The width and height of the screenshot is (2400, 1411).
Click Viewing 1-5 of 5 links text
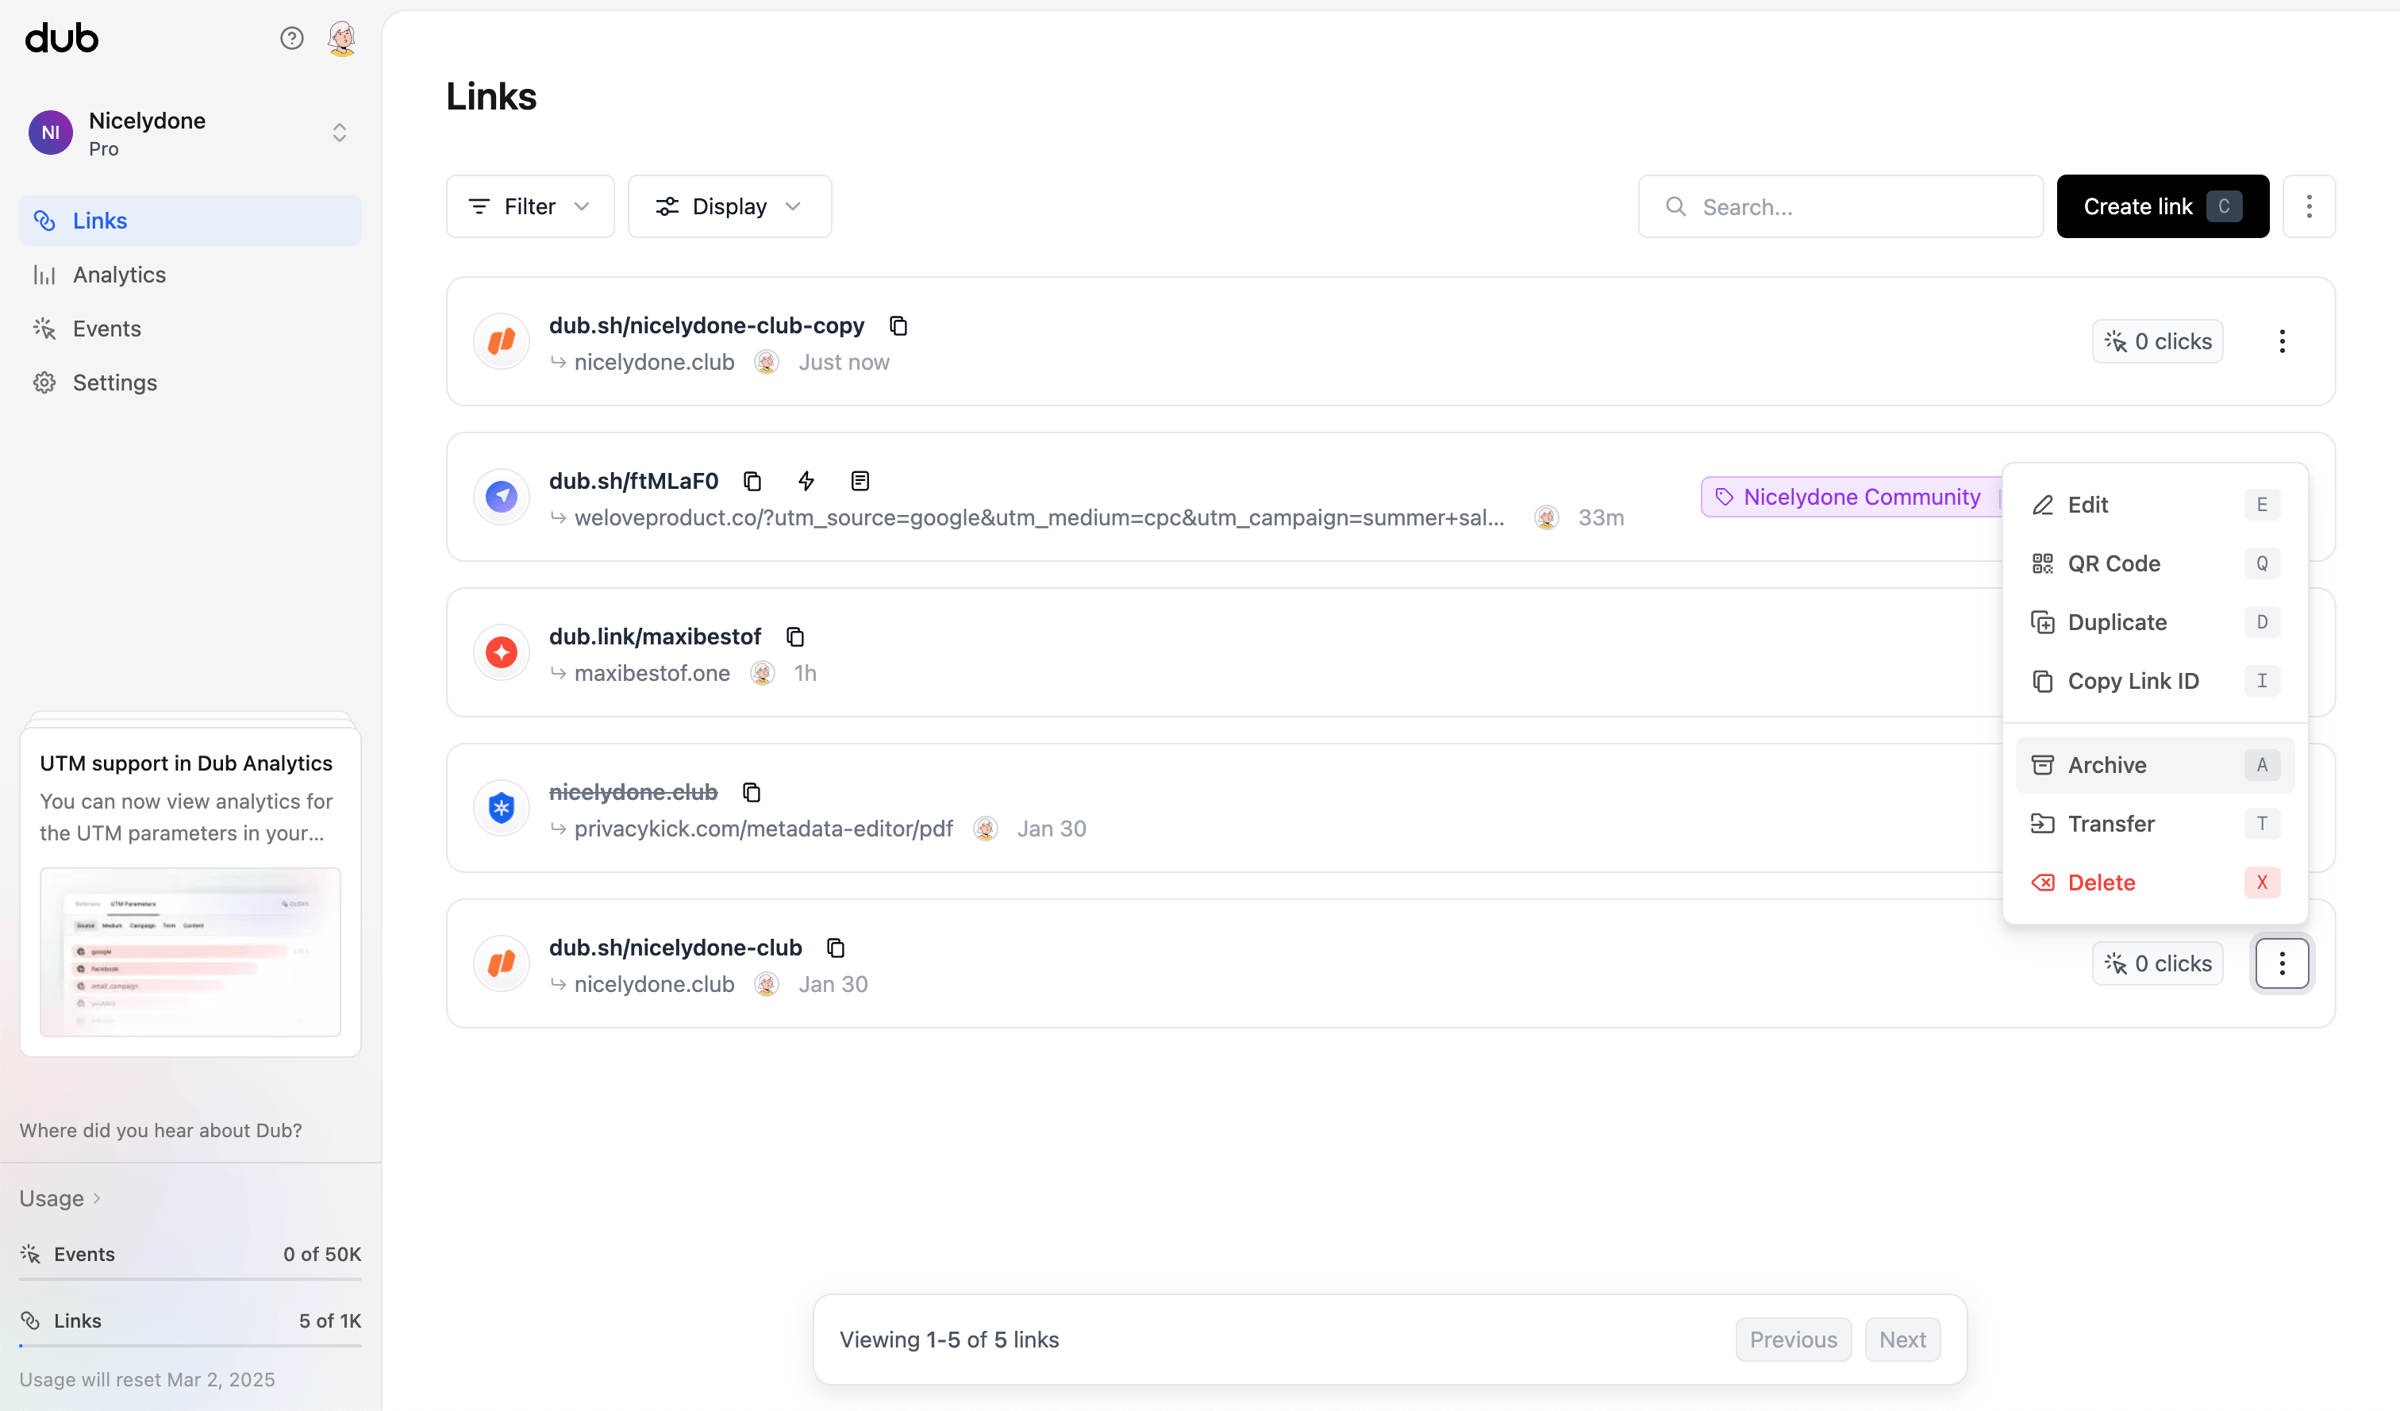[x=949, y=1340]
